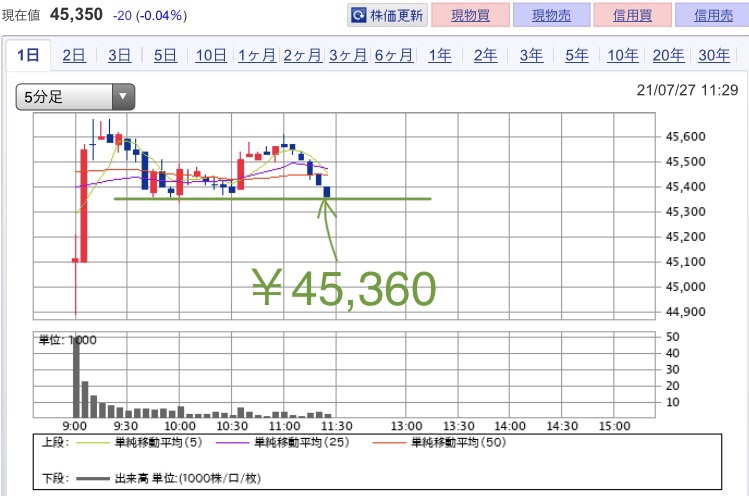This screenshot has height=496, width=749.
Task: Open the 3年 chart period
Action: pyautogui.click(x=531, y=55)
